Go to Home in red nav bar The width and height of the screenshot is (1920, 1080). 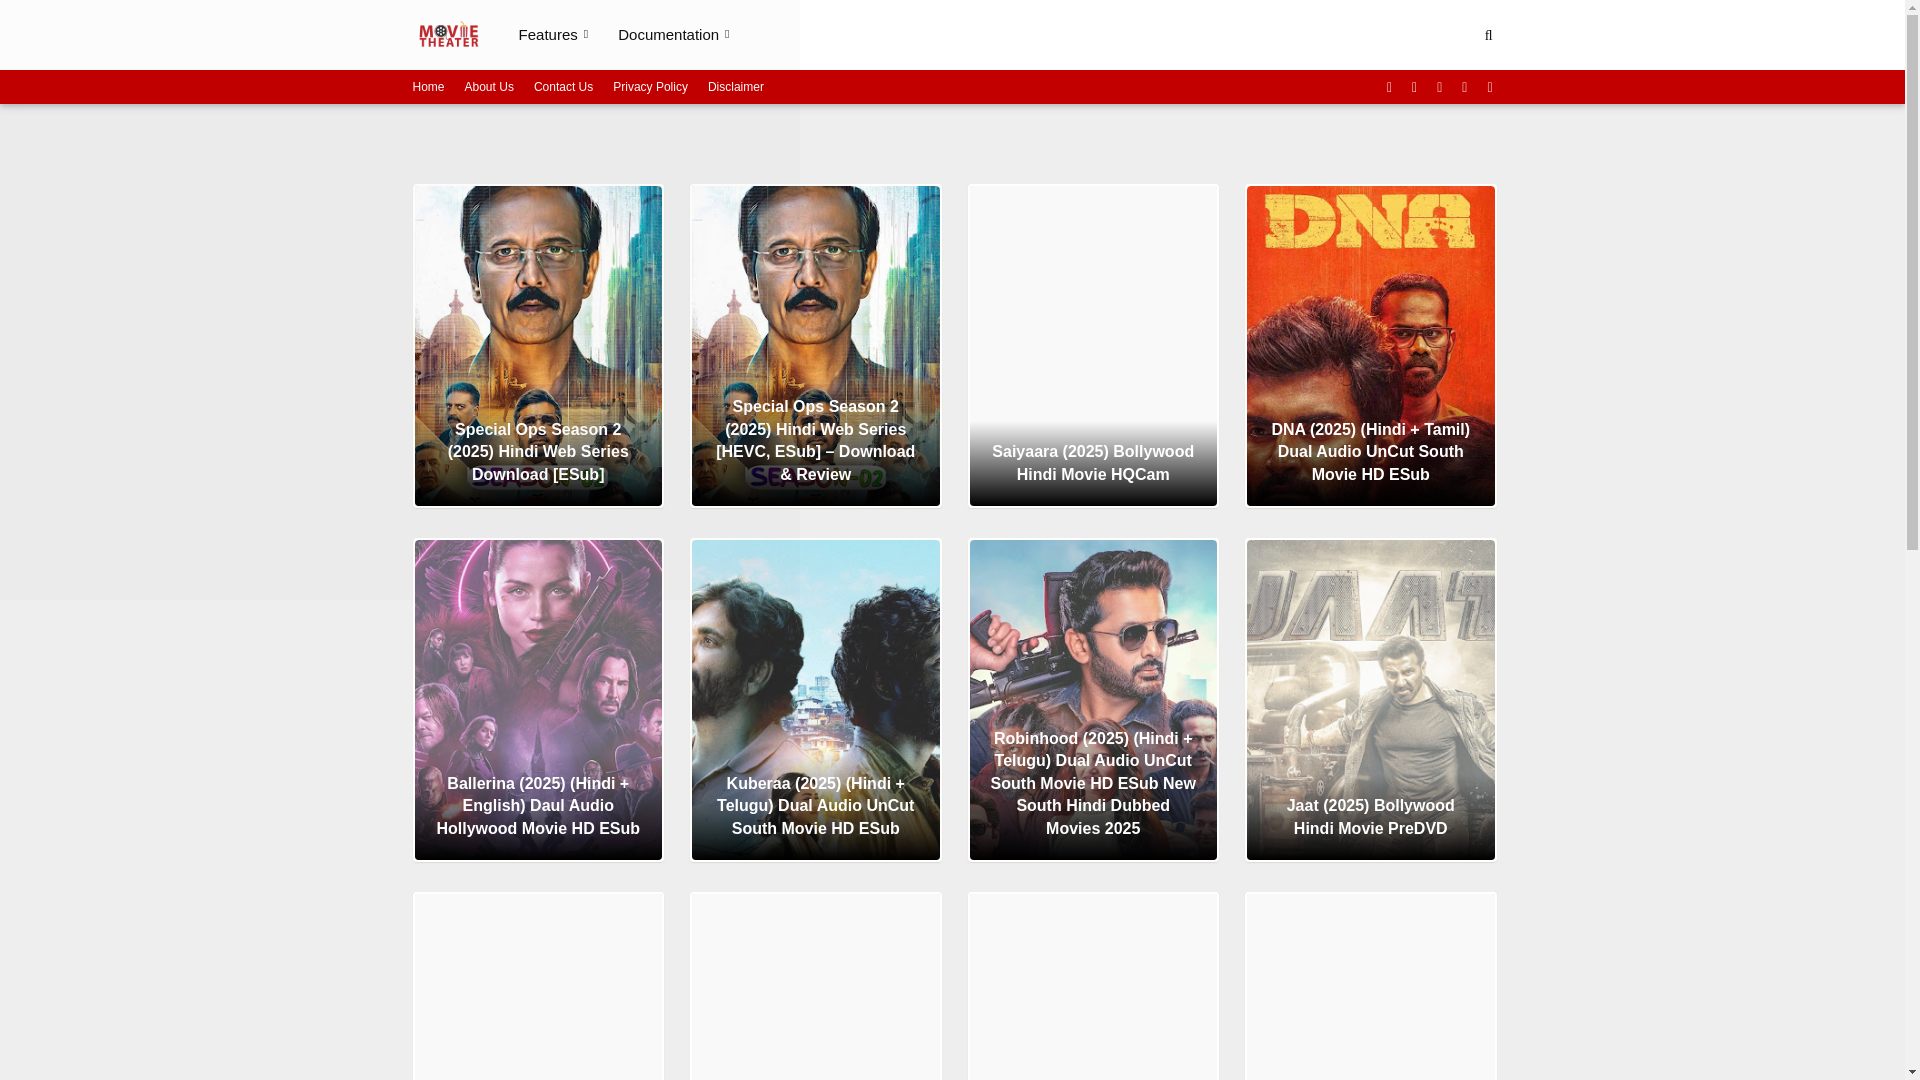(428, 87)
